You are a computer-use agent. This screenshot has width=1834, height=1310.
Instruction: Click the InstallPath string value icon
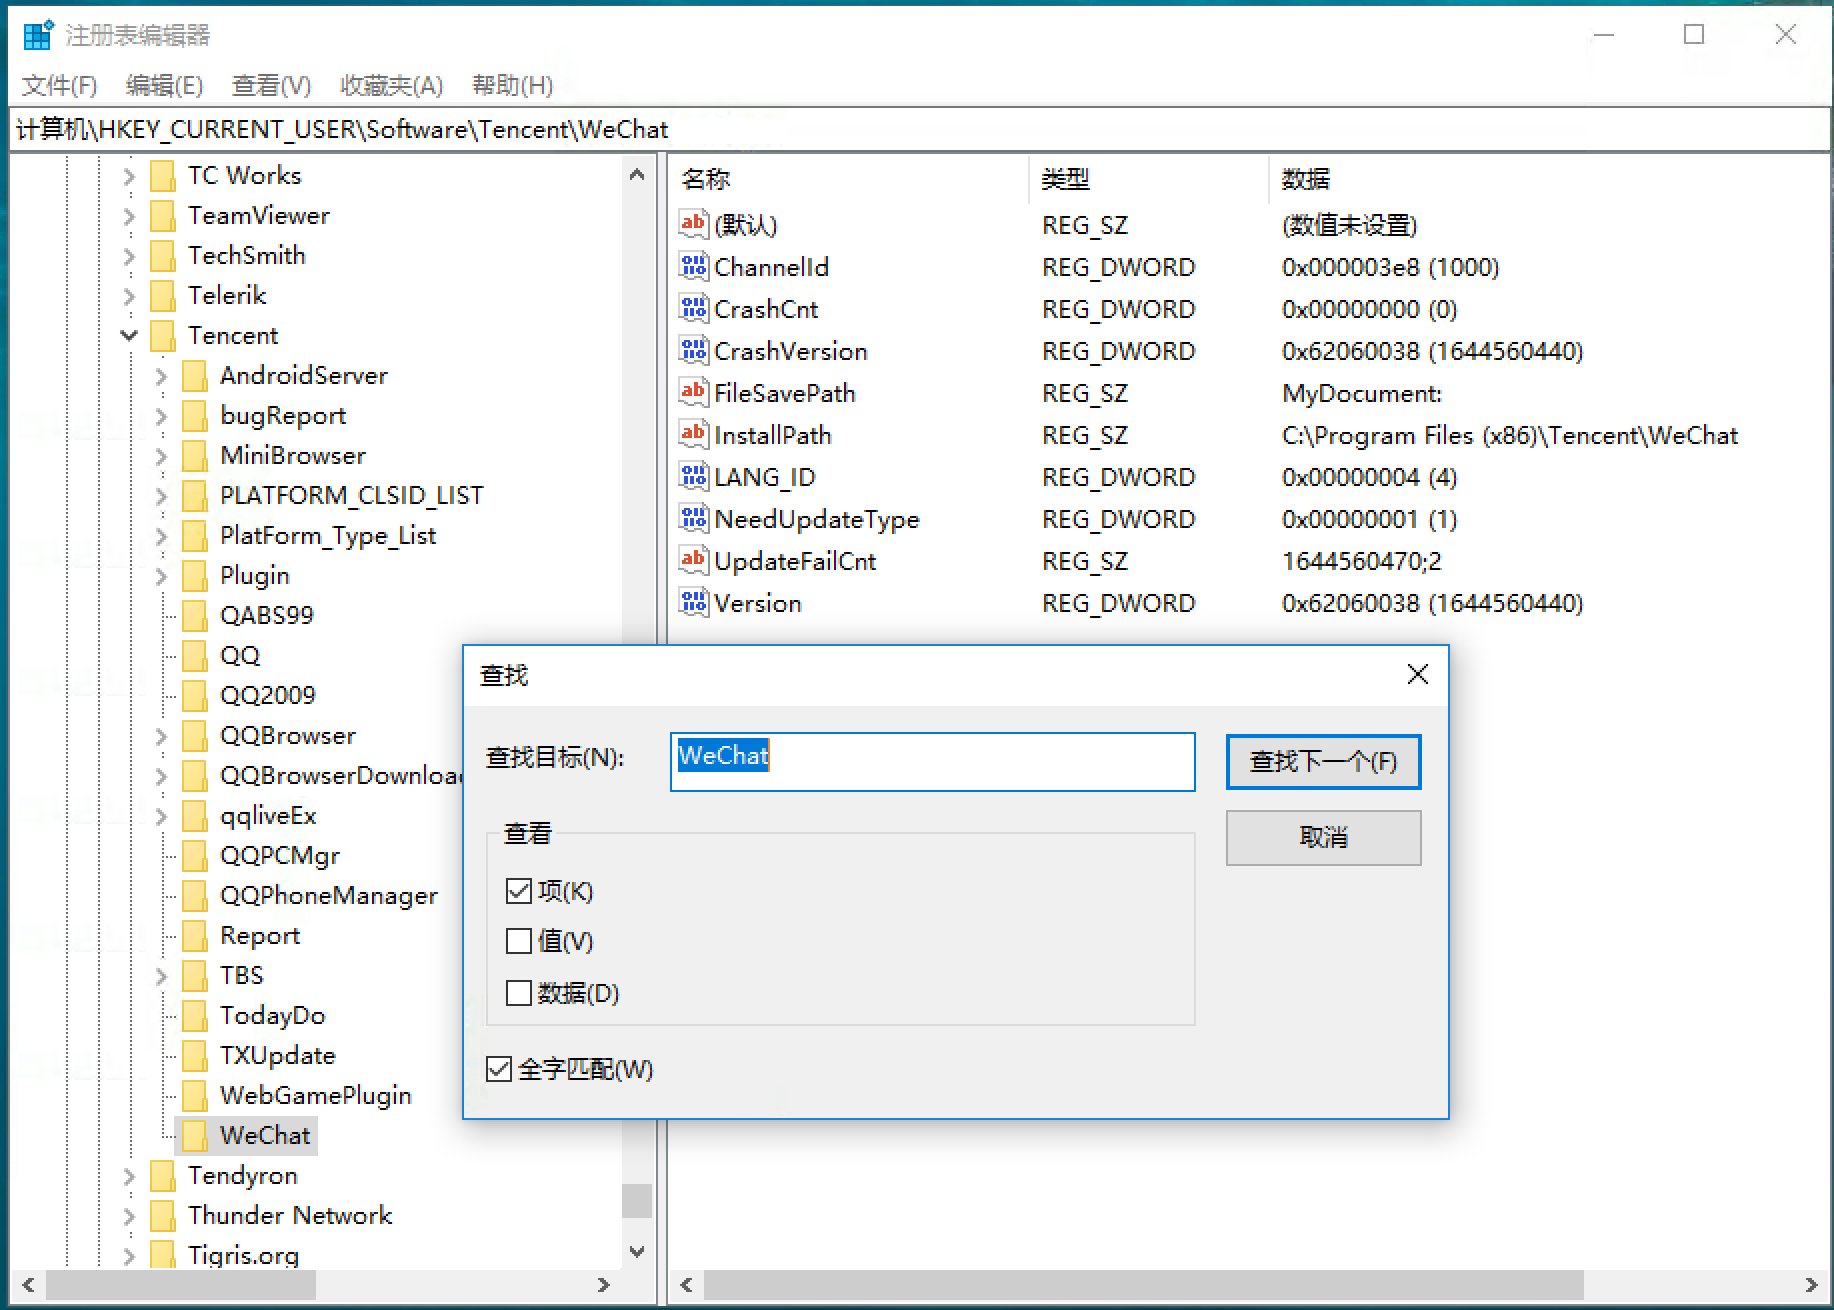pyautogui.click(x=693, y=434)
